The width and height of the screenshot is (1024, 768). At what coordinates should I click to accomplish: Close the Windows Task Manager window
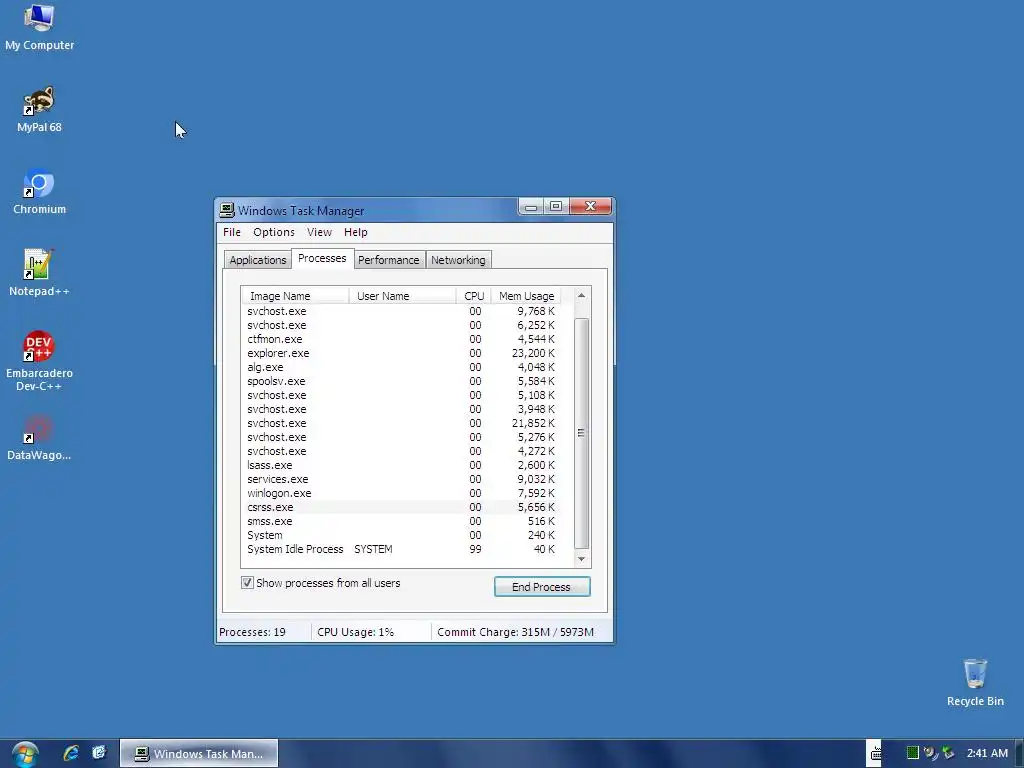tap(590, 207)
